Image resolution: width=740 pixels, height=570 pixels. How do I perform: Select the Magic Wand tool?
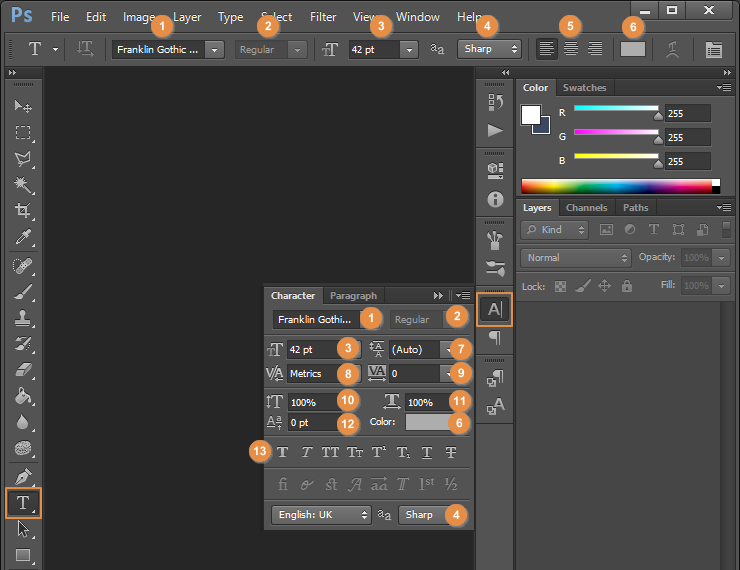[x=23, y=184]
